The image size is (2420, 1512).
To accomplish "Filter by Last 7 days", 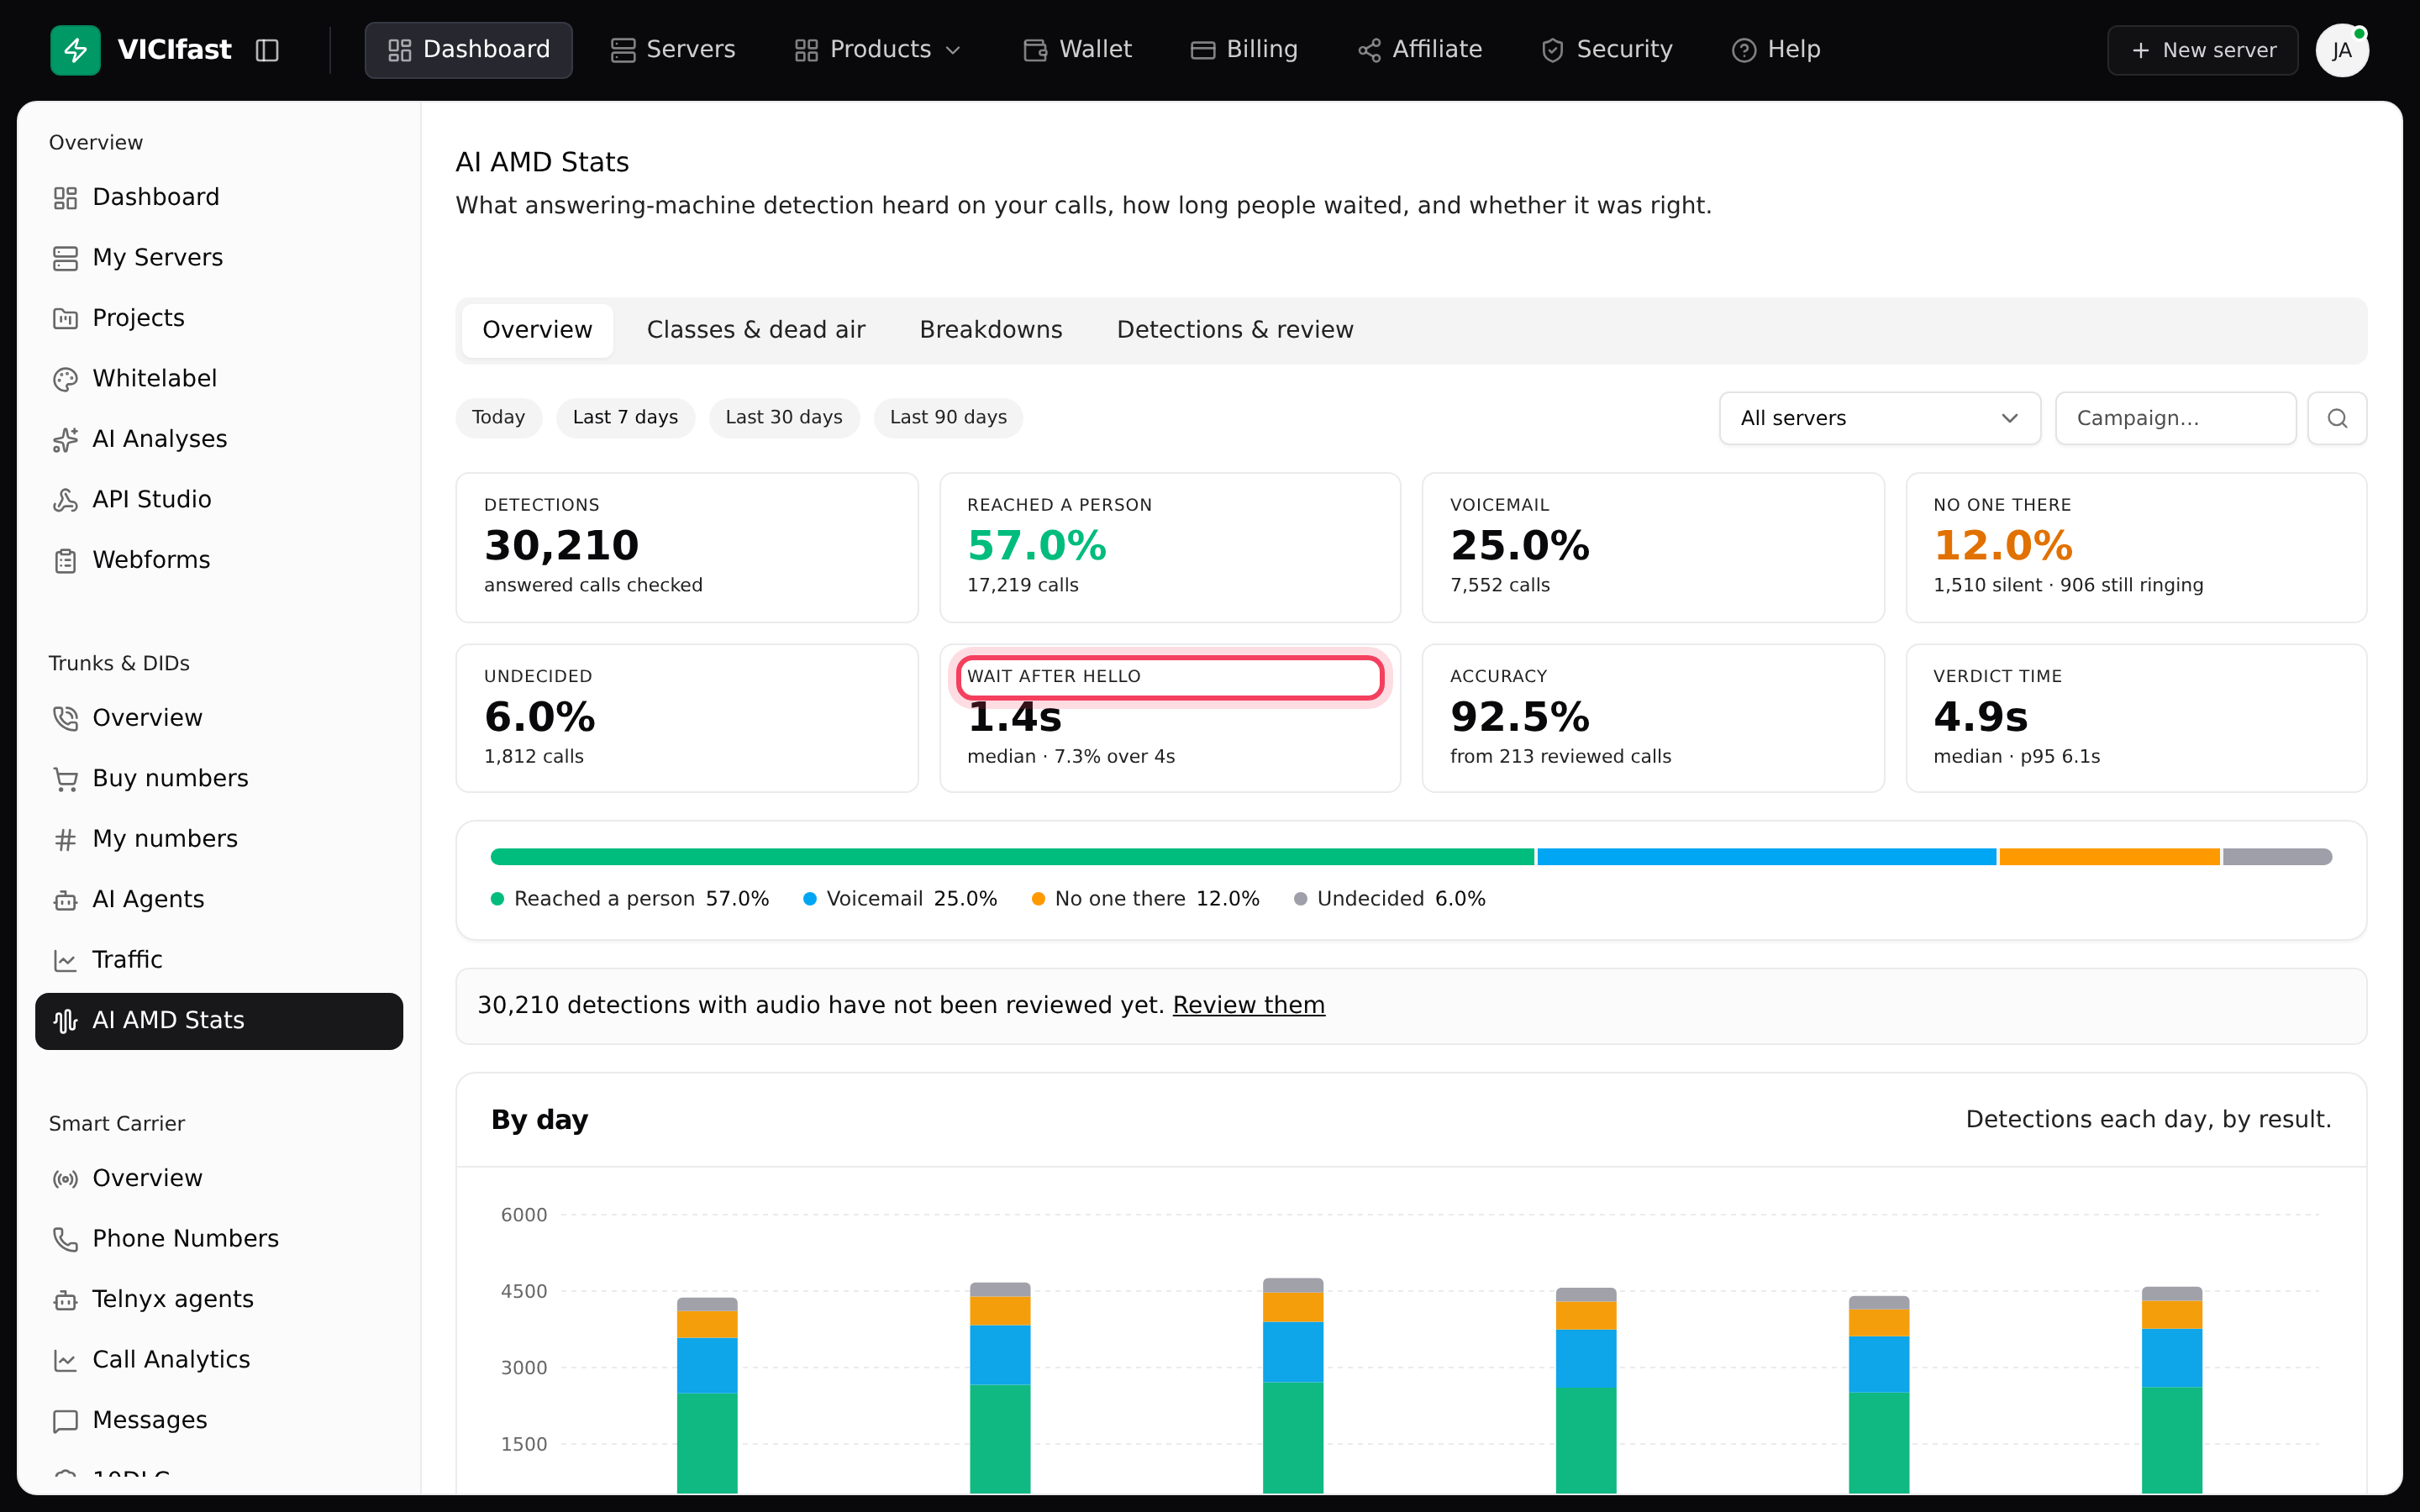I will (625, 417).
